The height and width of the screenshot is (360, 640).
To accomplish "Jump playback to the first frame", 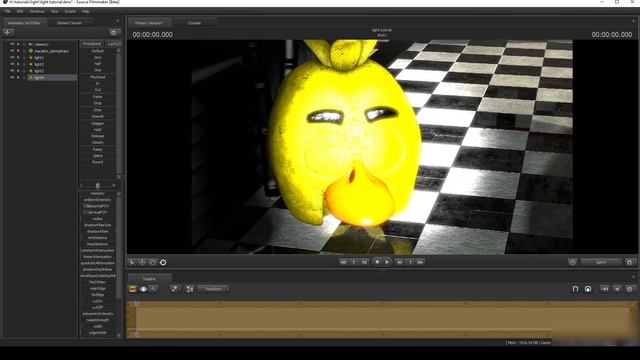I will click(x=343, y=262).
